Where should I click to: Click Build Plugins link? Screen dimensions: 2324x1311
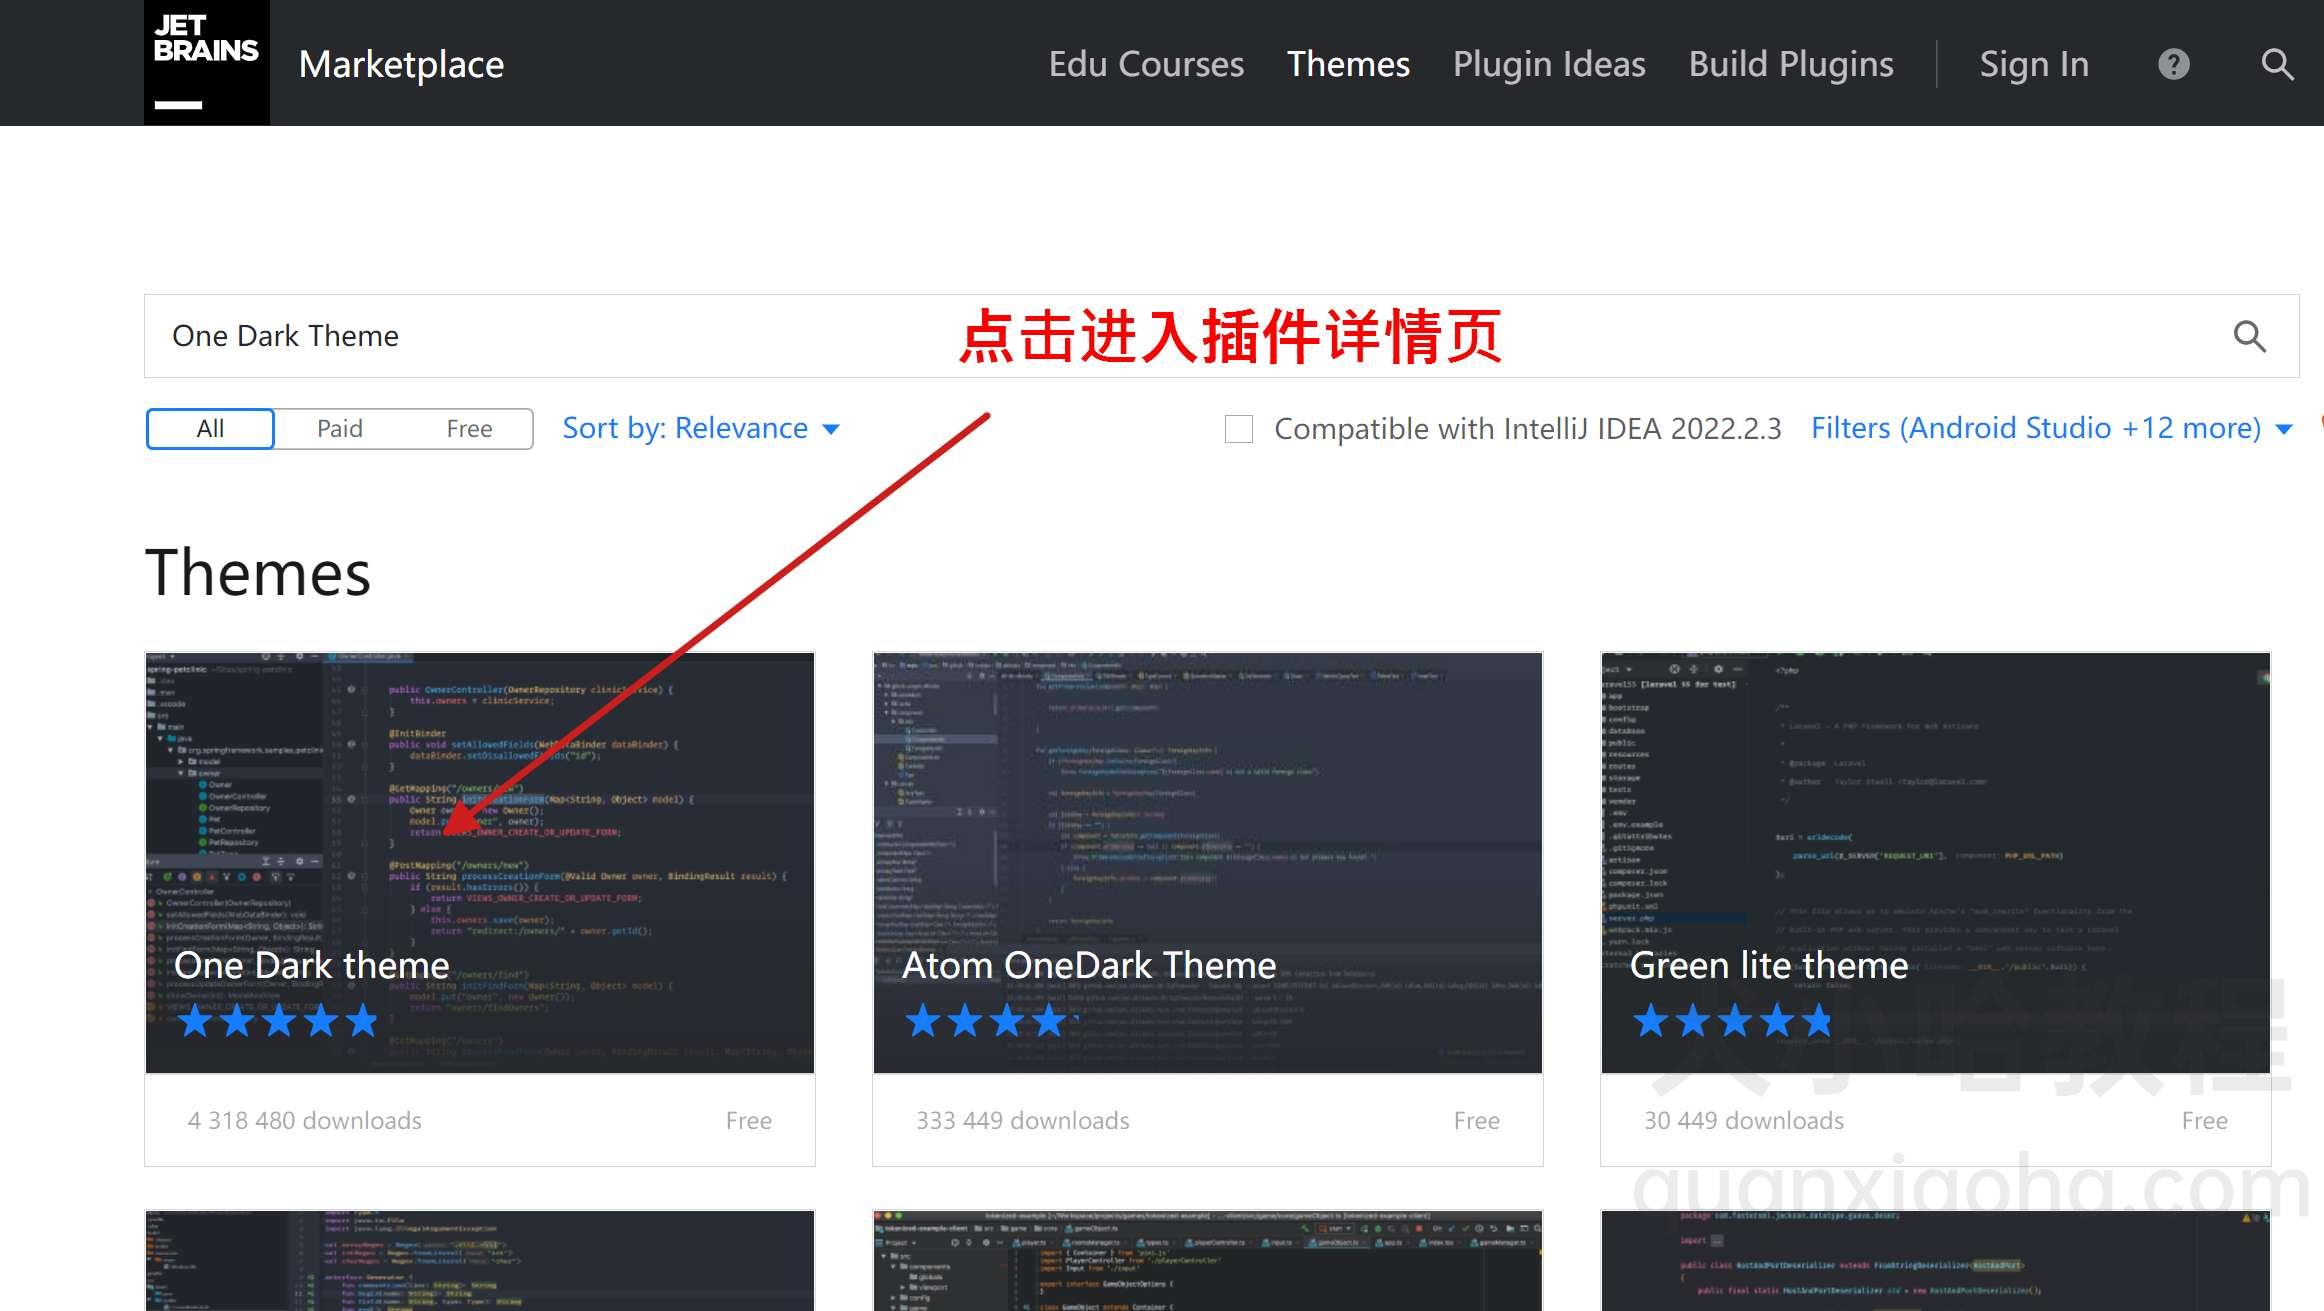click(1791, 64)
